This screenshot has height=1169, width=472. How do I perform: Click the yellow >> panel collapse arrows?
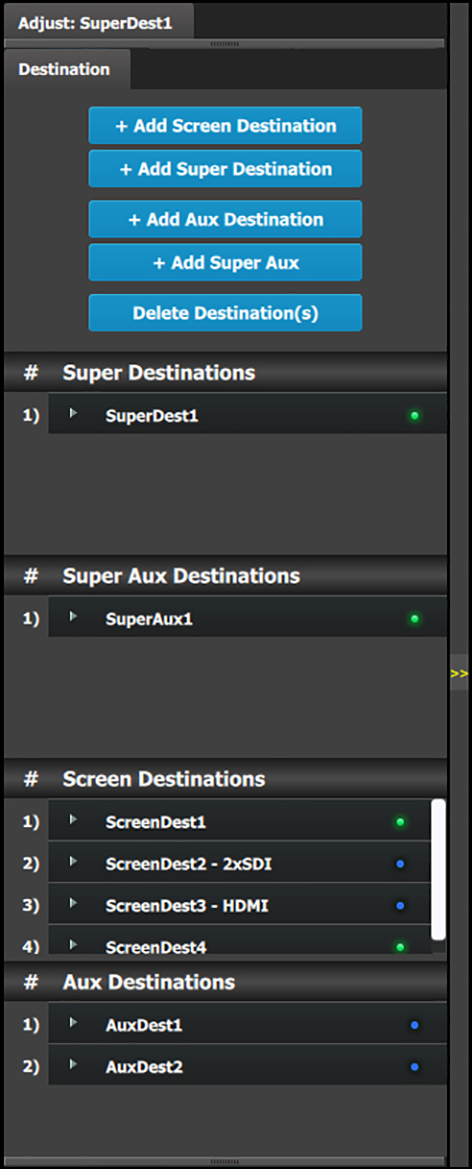tap(459, 673)
